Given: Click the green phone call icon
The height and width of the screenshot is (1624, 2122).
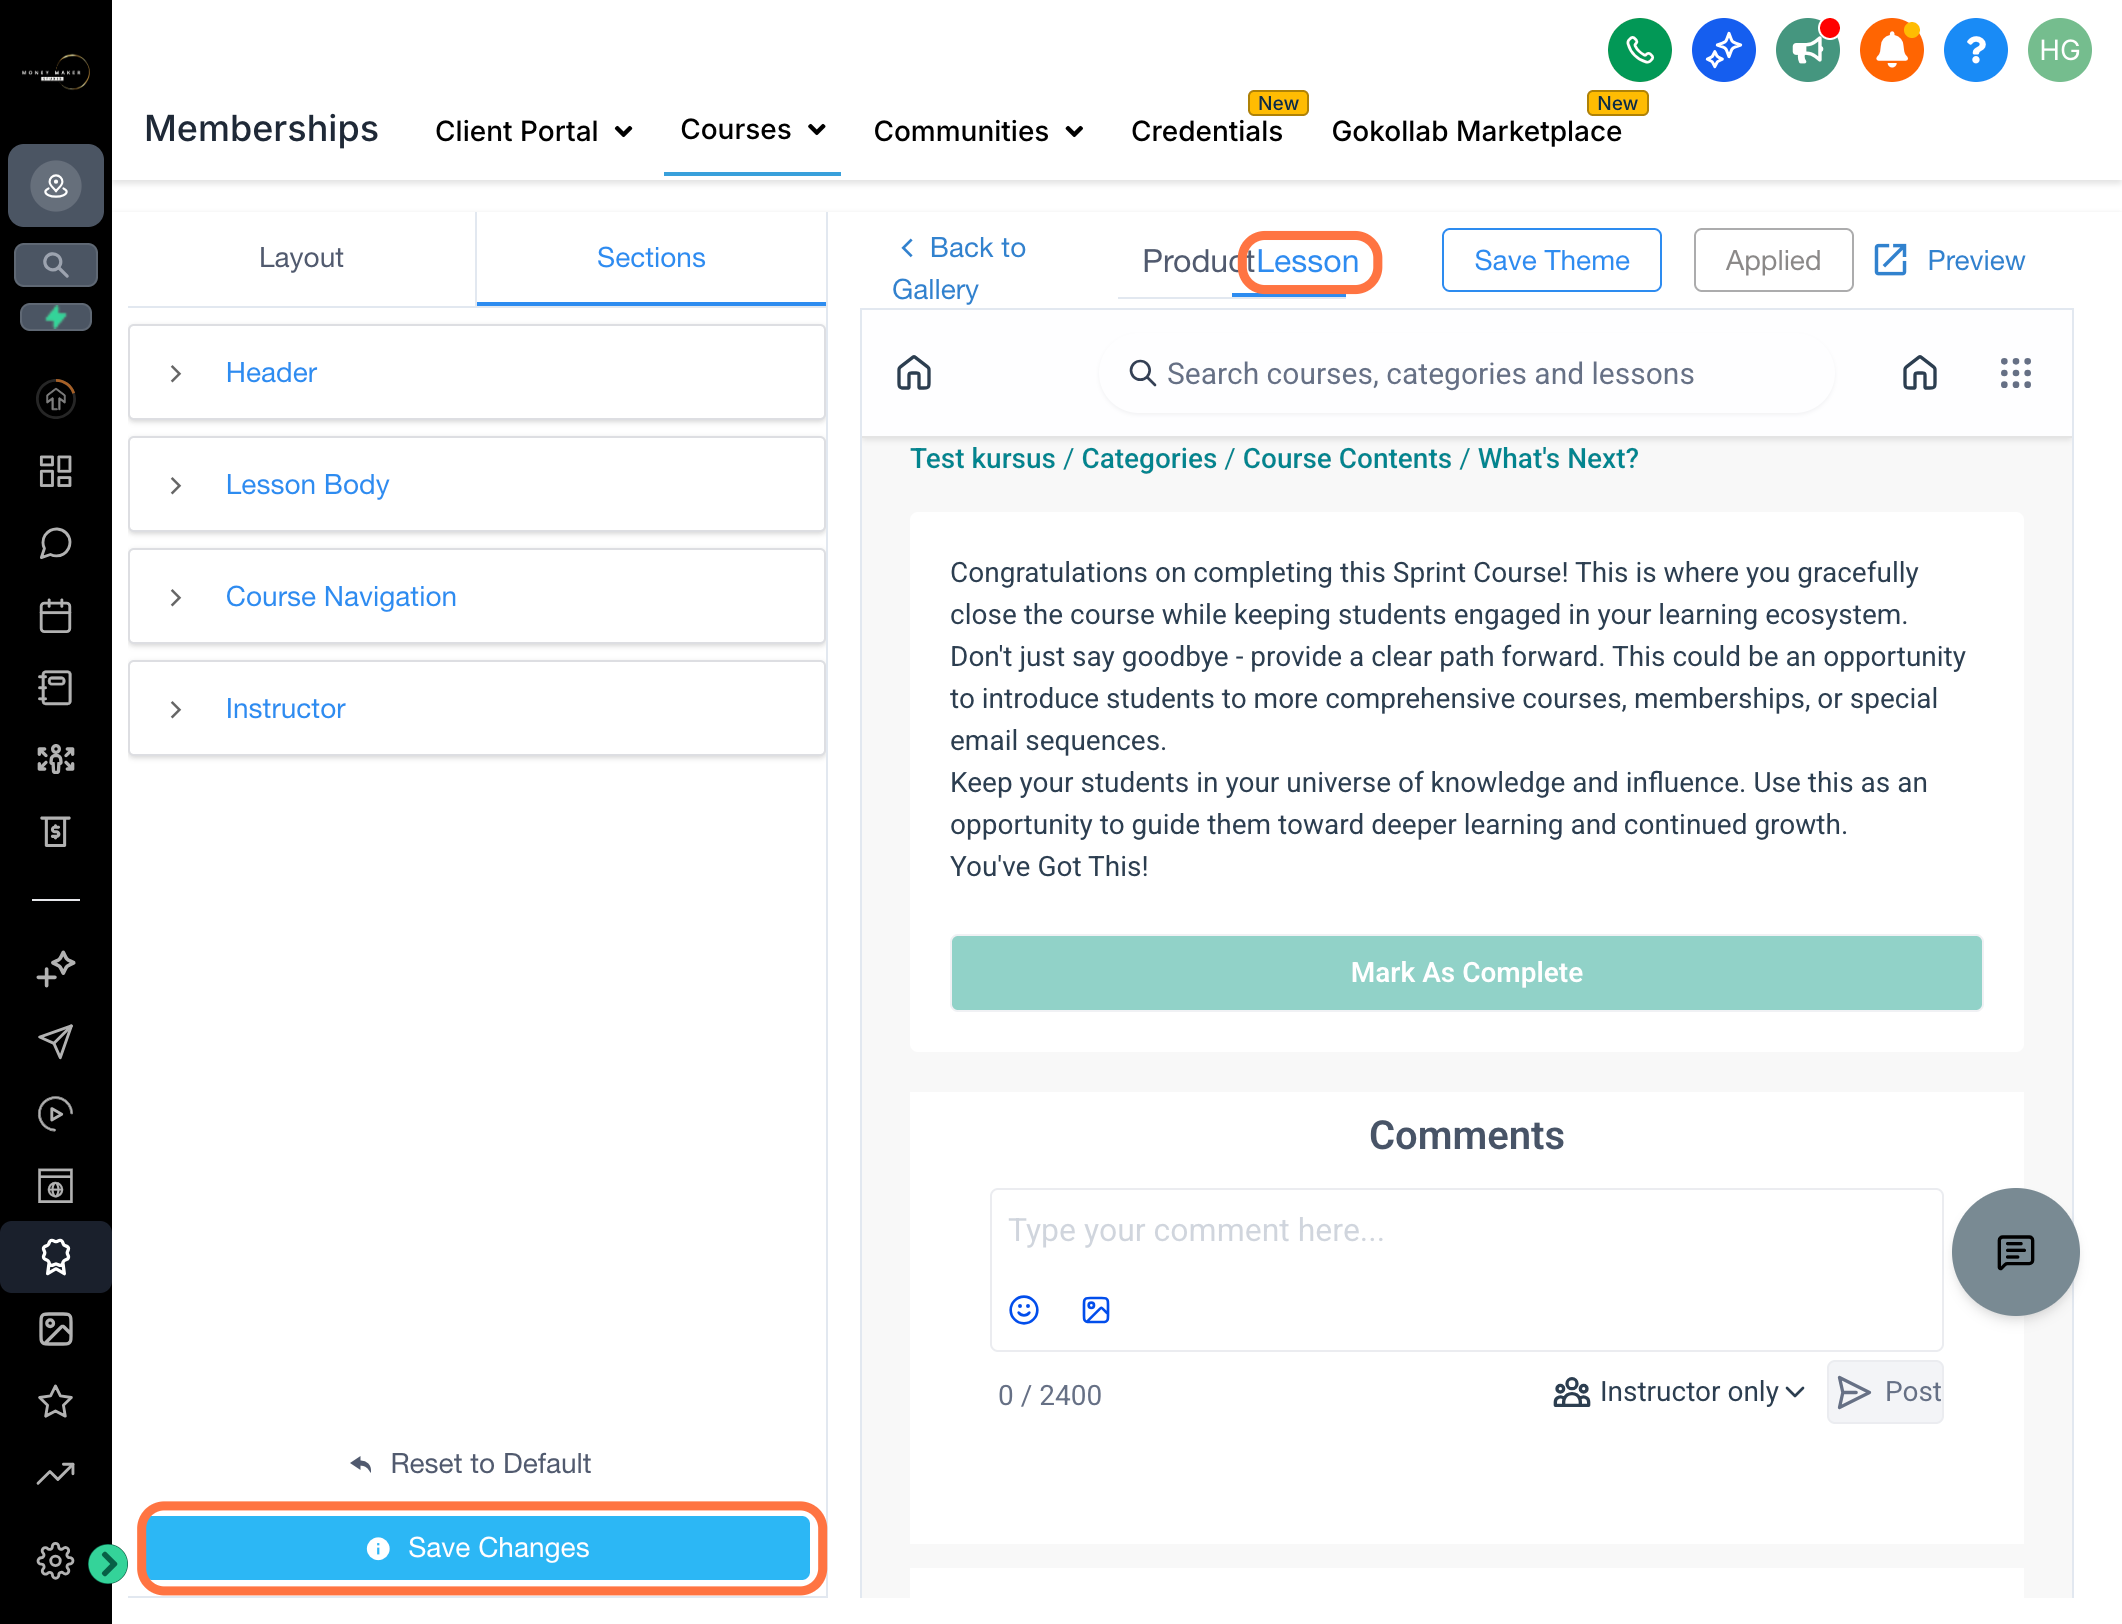Looking at the screenshot, I should pyautogui.click(x=1639, y=50).
